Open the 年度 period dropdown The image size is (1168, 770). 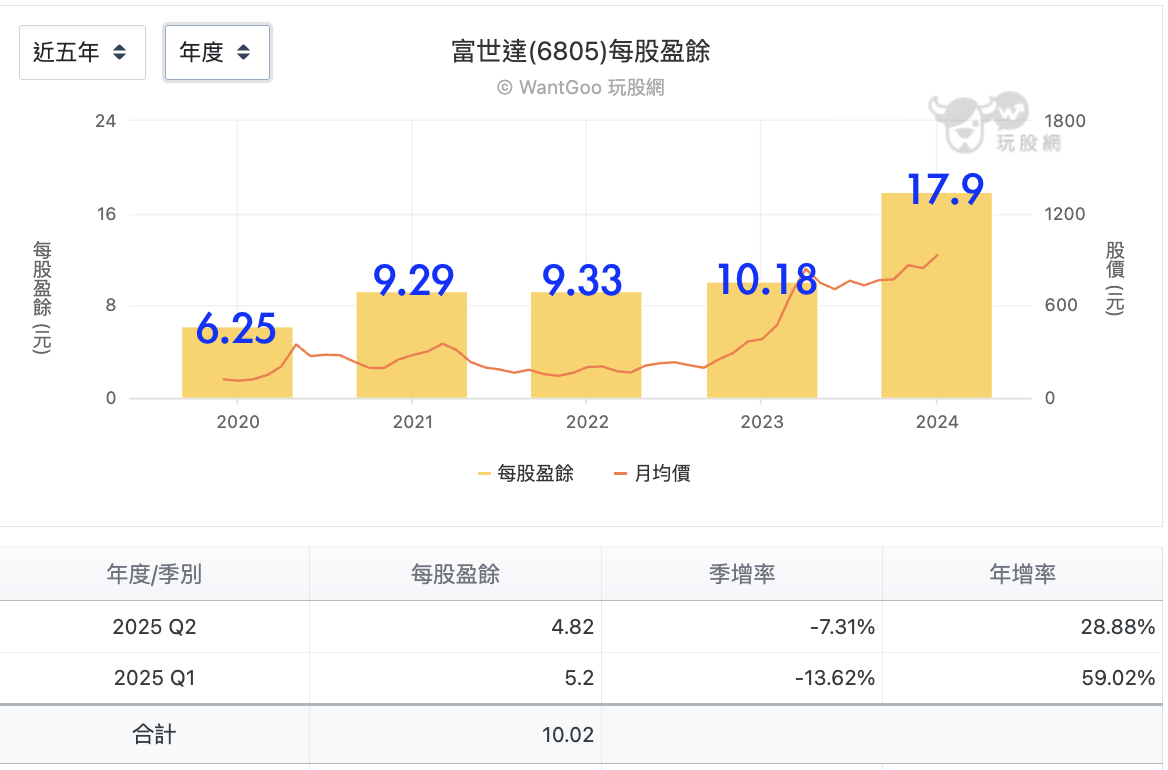pyautogui.click(x=217, y=53)
